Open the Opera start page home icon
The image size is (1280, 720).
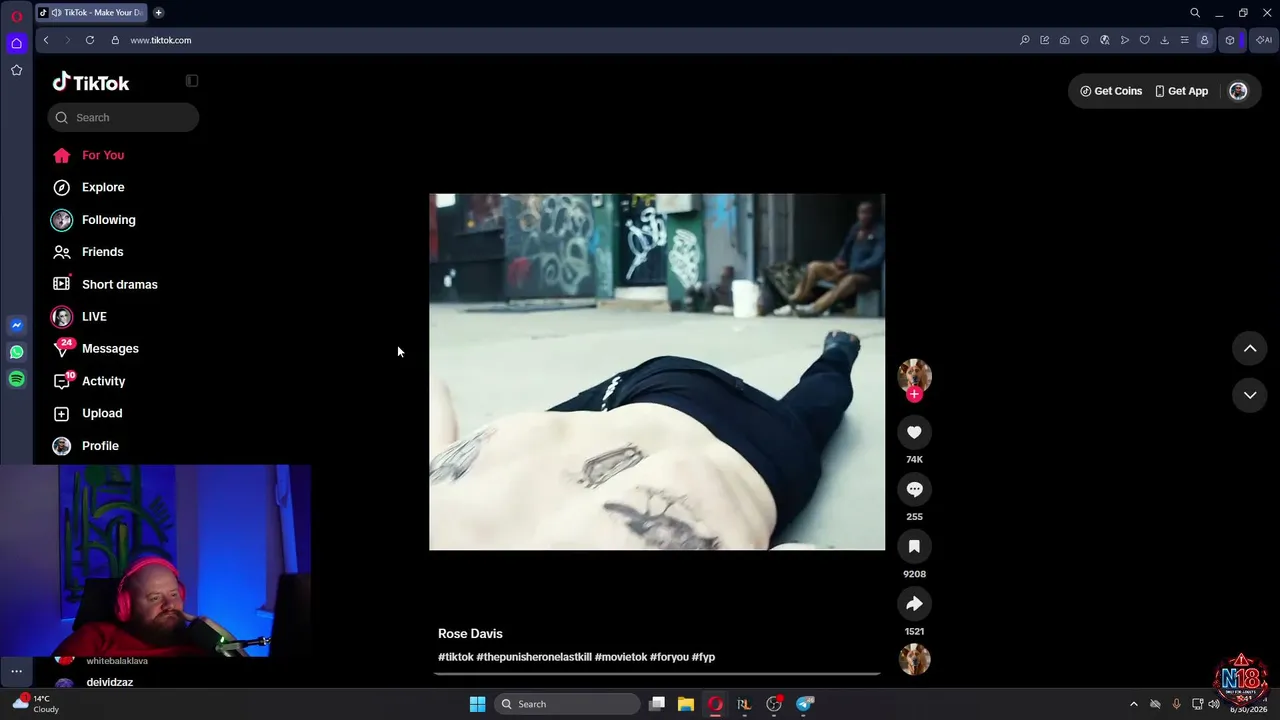pos(16,43)
